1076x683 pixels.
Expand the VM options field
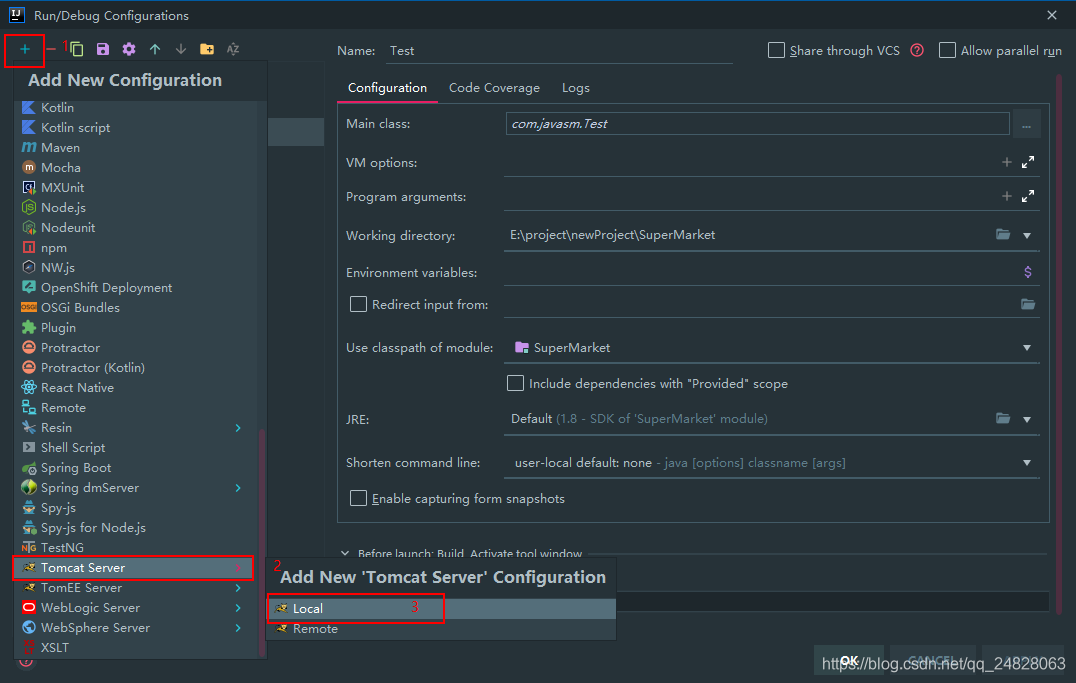(1028, 163)
